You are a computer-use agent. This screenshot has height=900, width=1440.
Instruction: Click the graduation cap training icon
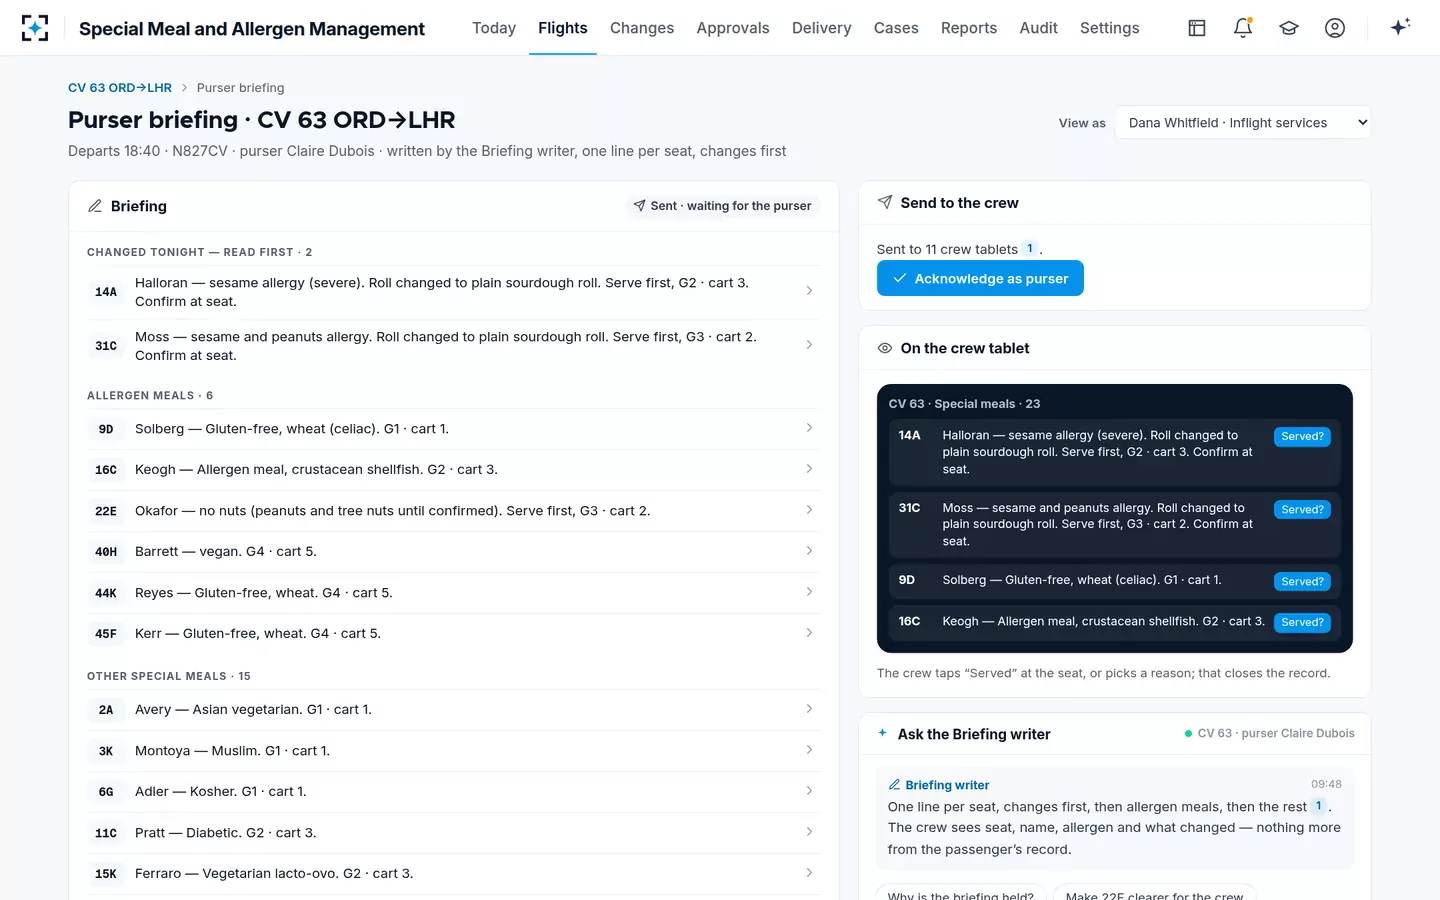[1289, 28]
